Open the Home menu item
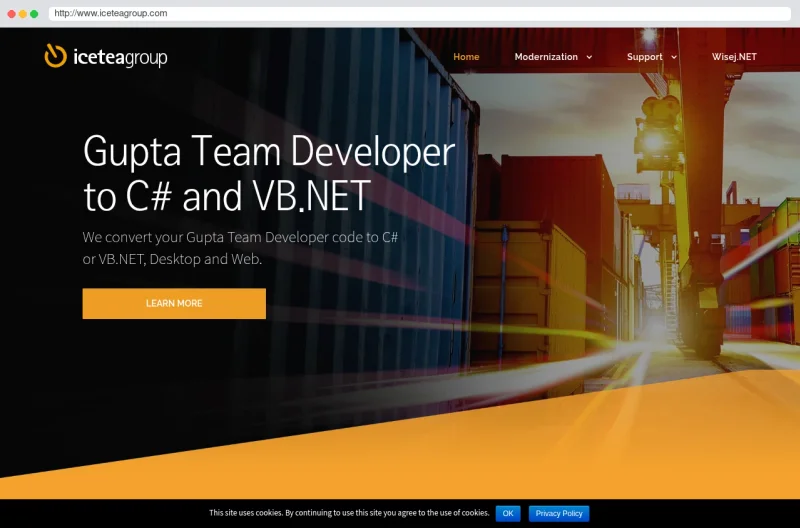800x528 pixels. (466, 57)
